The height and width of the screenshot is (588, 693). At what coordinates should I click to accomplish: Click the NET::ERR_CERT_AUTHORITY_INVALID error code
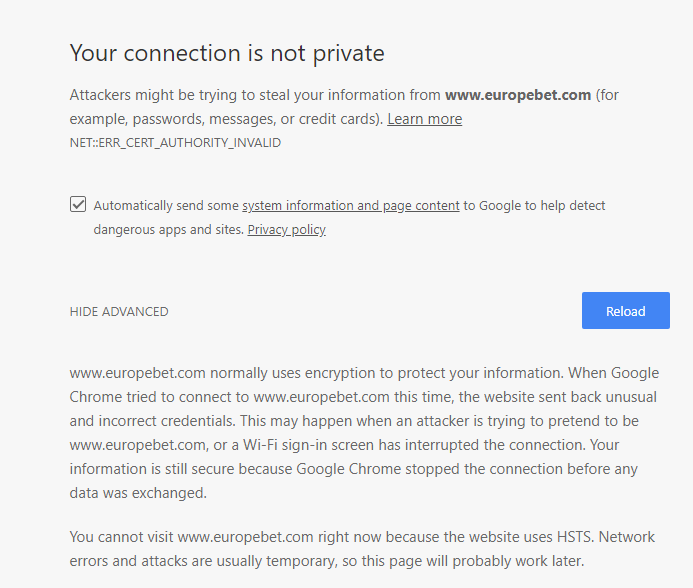[x=175, y=143]
